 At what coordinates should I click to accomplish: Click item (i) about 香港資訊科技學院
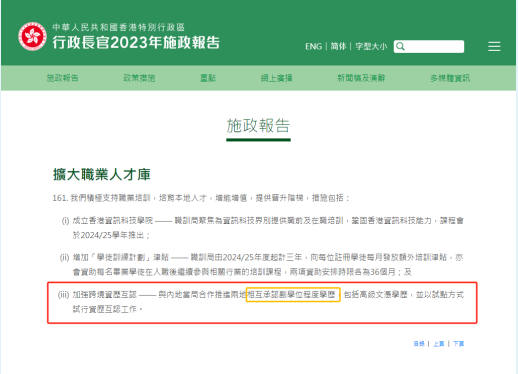[x=263, y=228]
